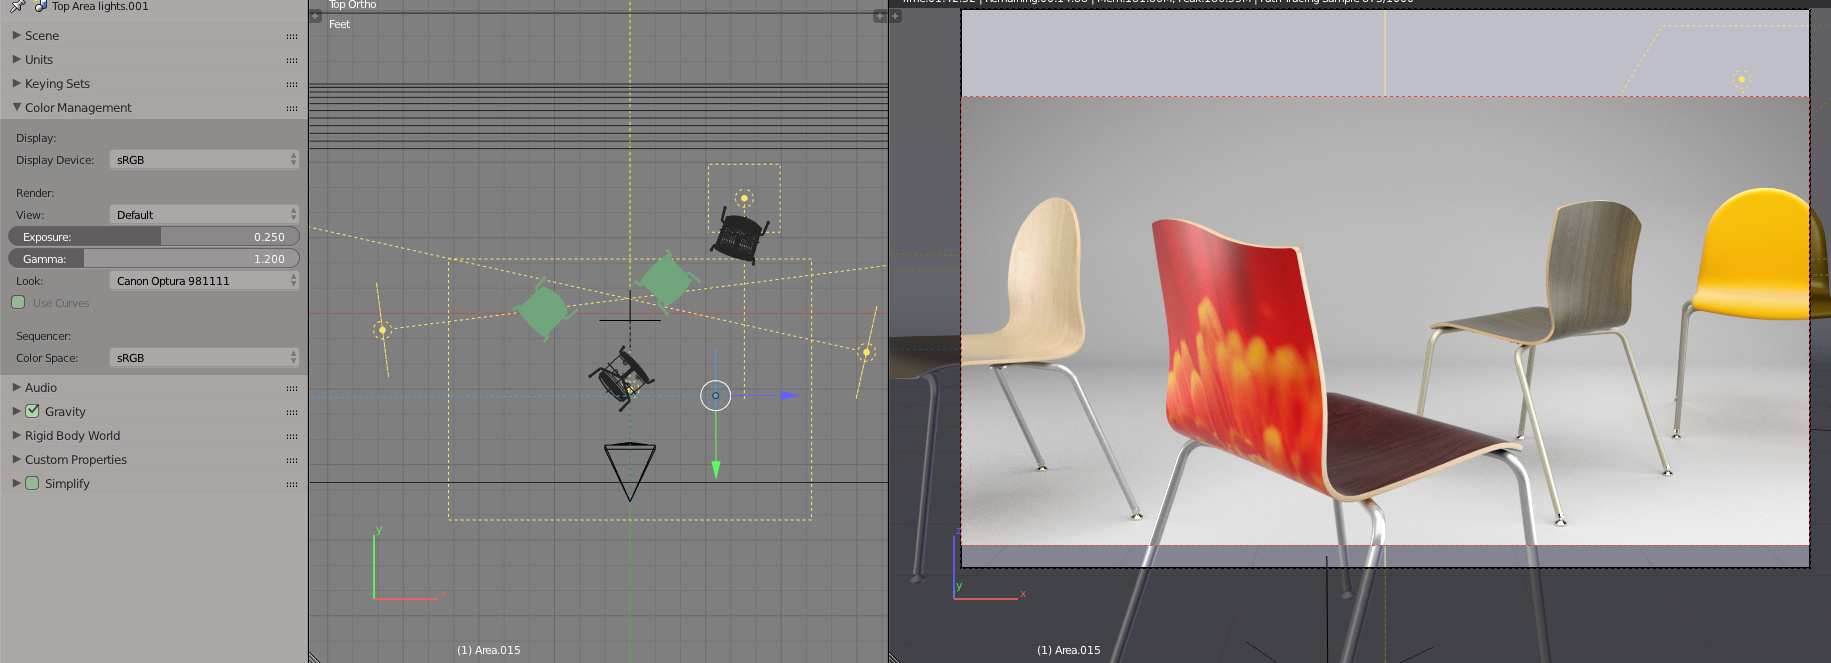The height and width of the screenshot is (663, 1831).
Task: Enable the Use Curves checkbox
Action: pyautogui.click(x=18, y=302)
